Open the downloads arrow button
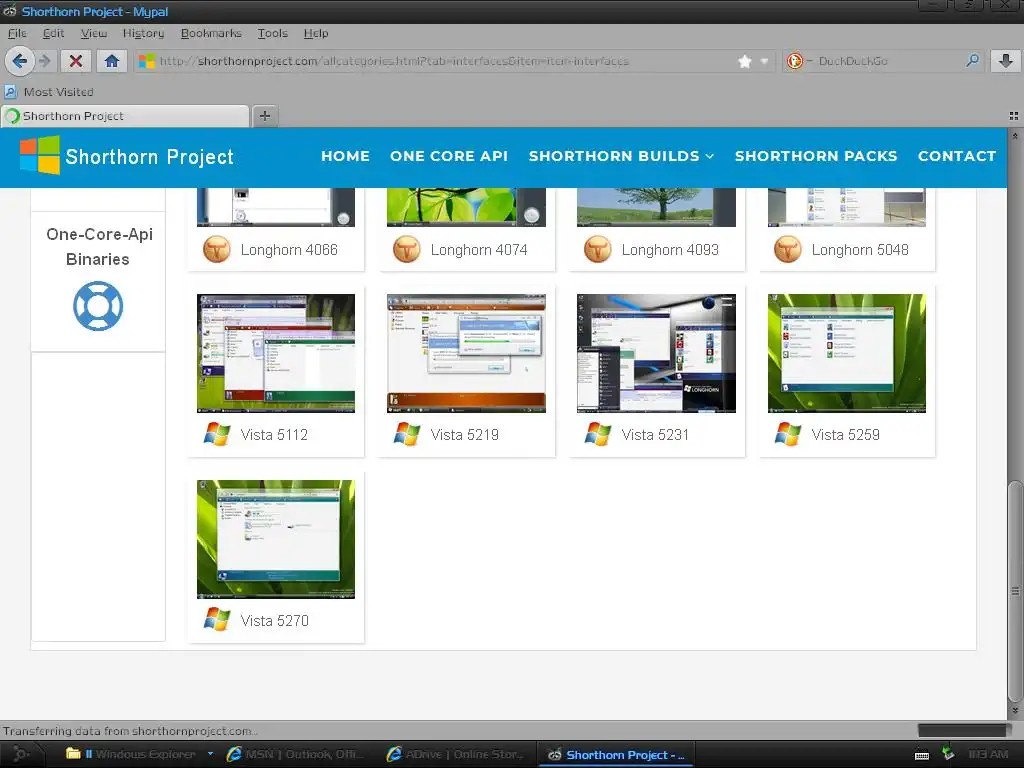The width and height of the screenshot is (1024, 768). point(1006,61)
